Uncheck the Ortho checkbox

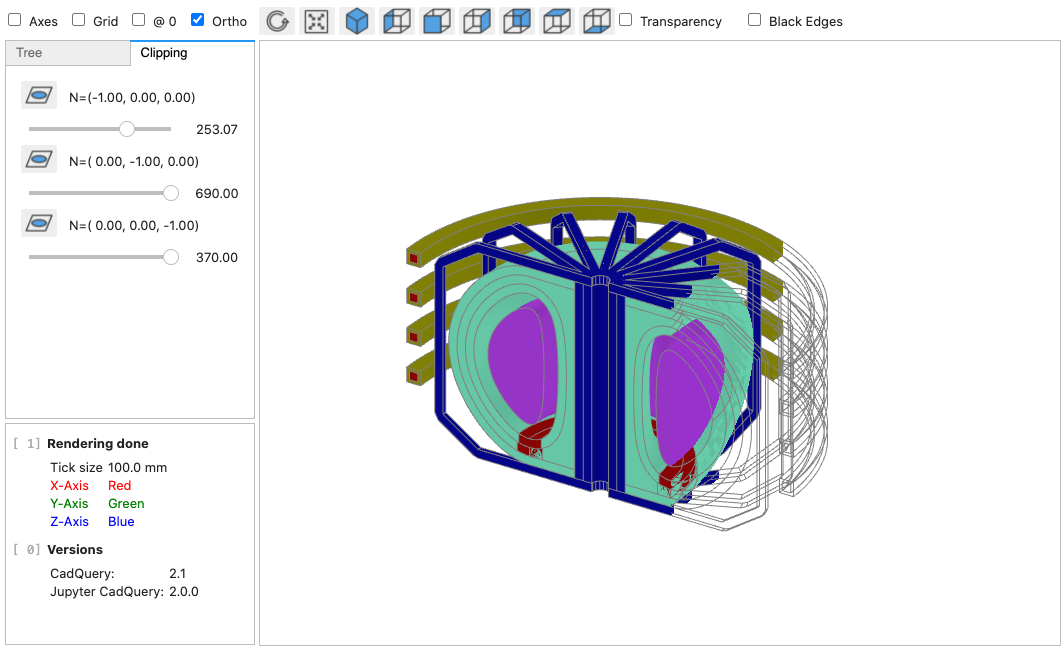point(197,20)
